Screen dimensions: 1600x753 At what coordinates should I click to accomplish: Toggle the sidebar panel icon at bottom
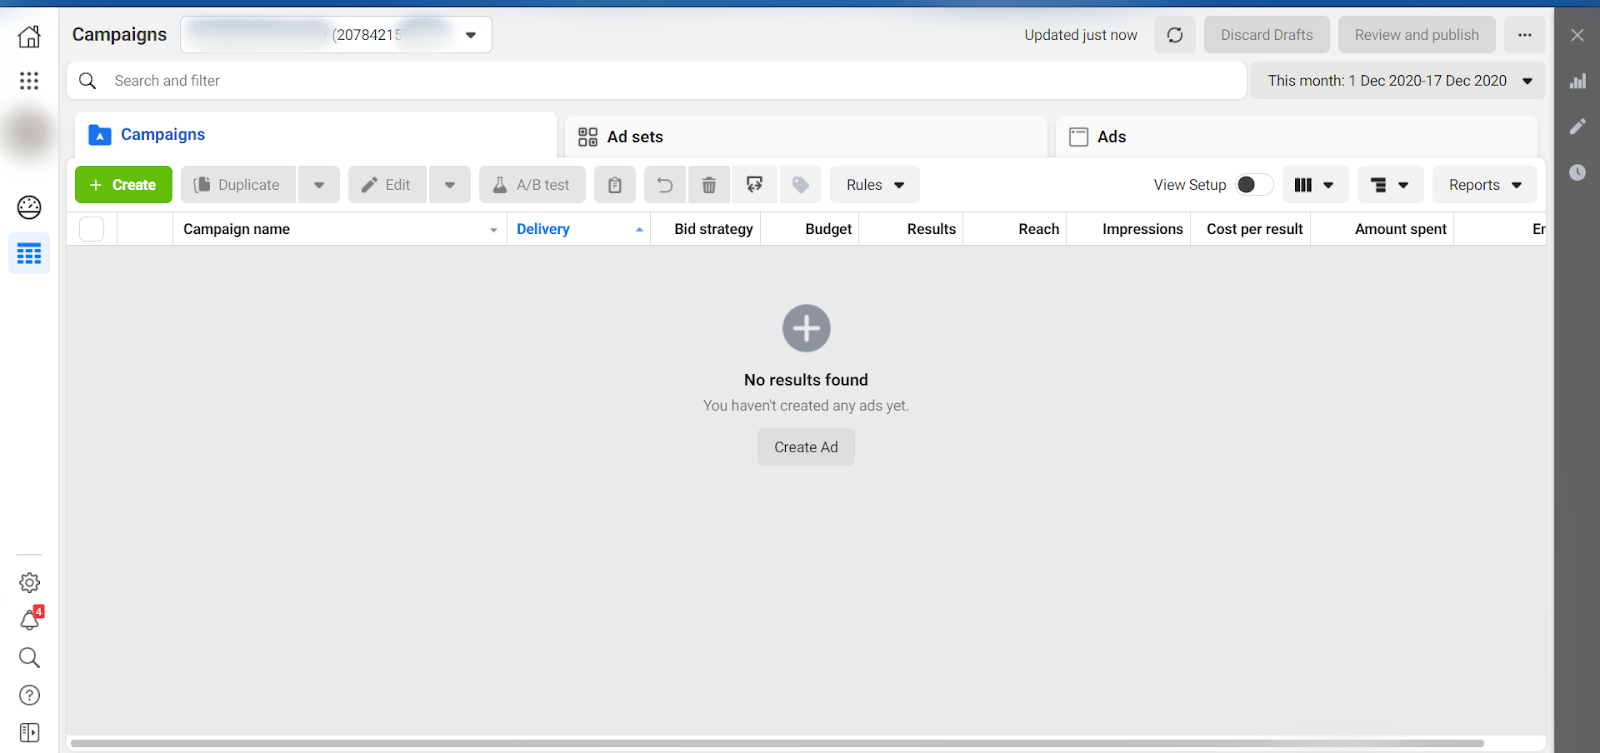pos(30,733)
